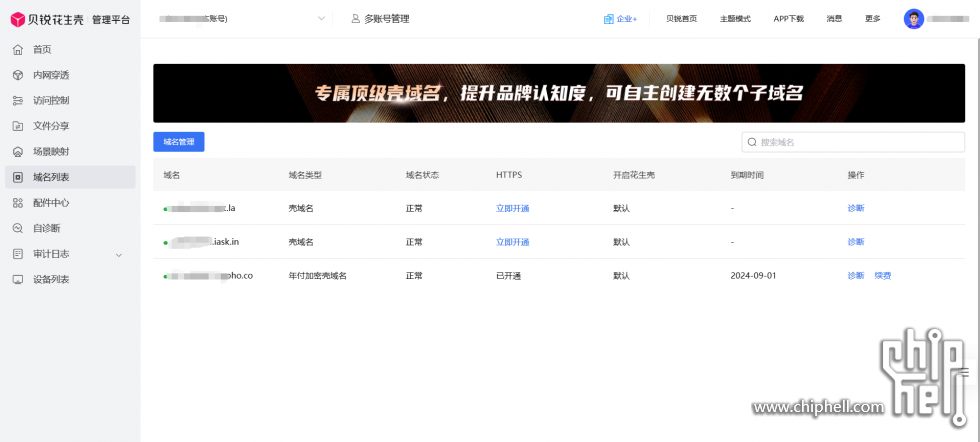Click the expiry date 2024-09-01
This screenshot has width=980, height=442.
point(753,276)
